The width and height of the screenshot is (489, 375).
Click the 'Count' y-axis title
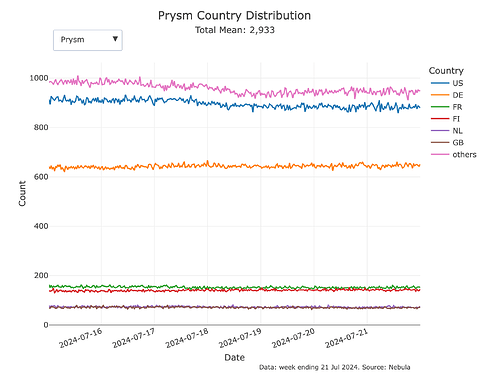pyautogui.click(x=22, y=194)
